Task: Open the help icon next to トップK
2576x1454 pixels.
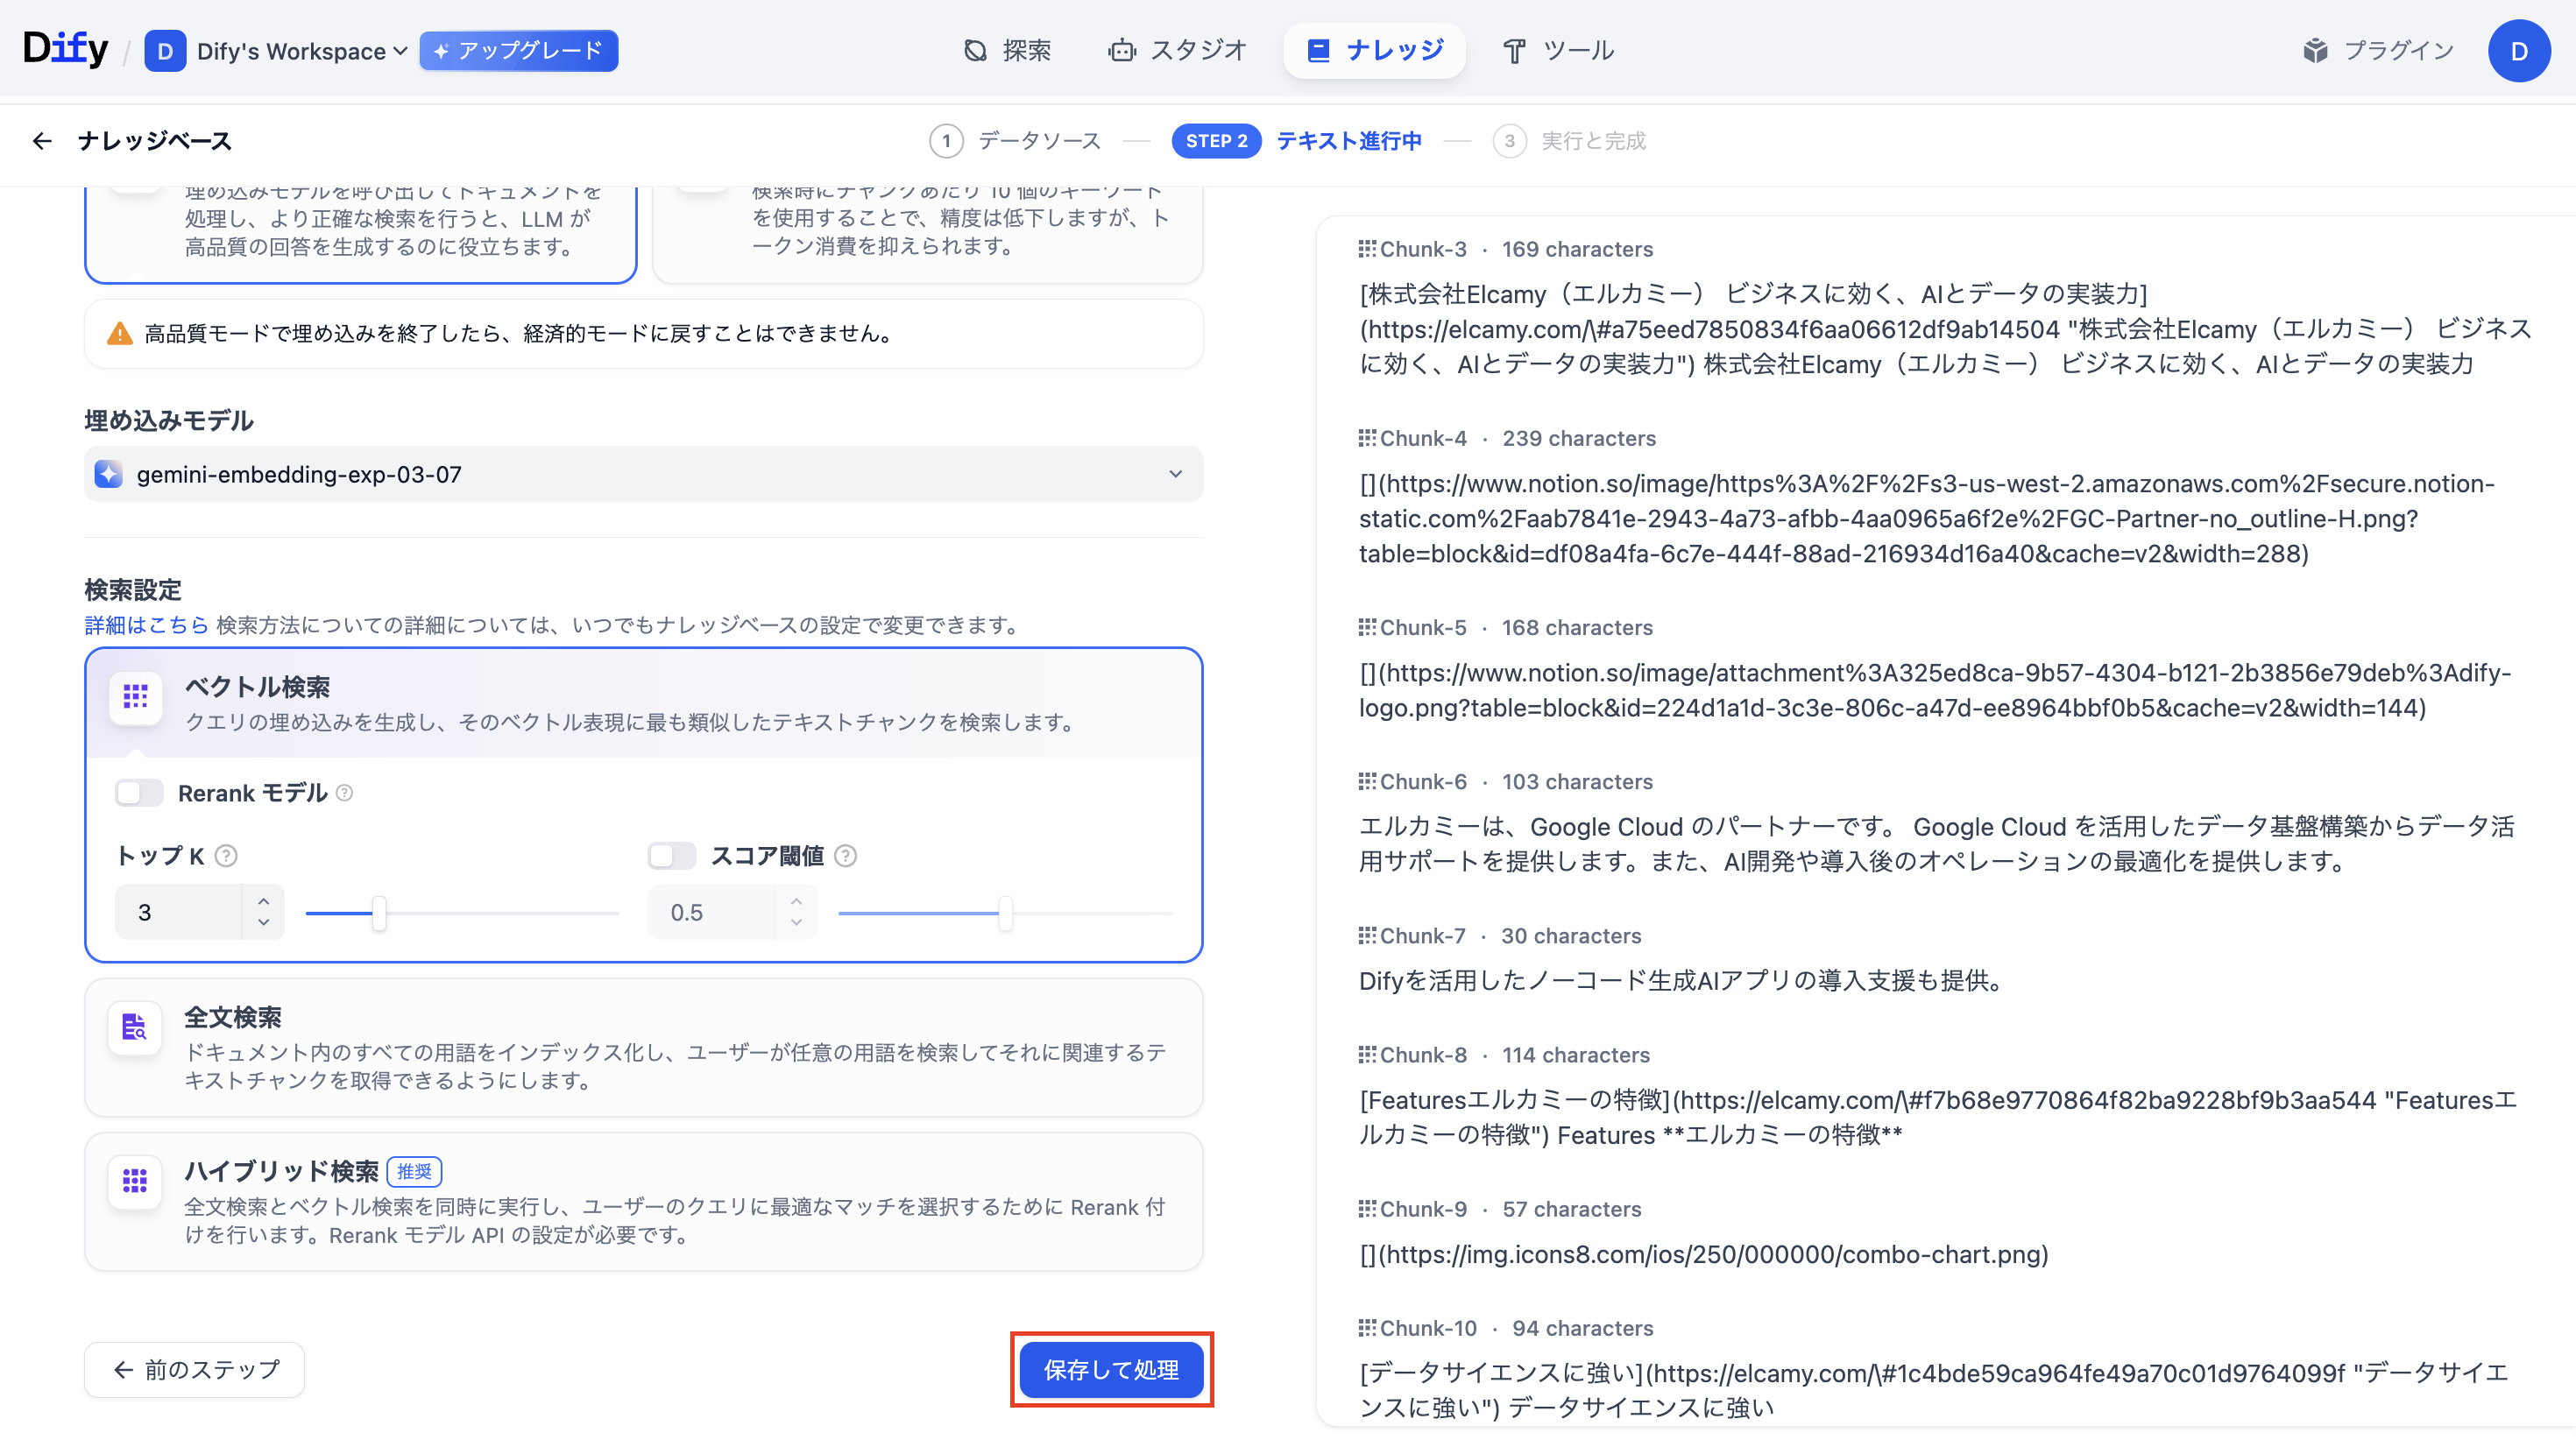Action: (227, 856)
